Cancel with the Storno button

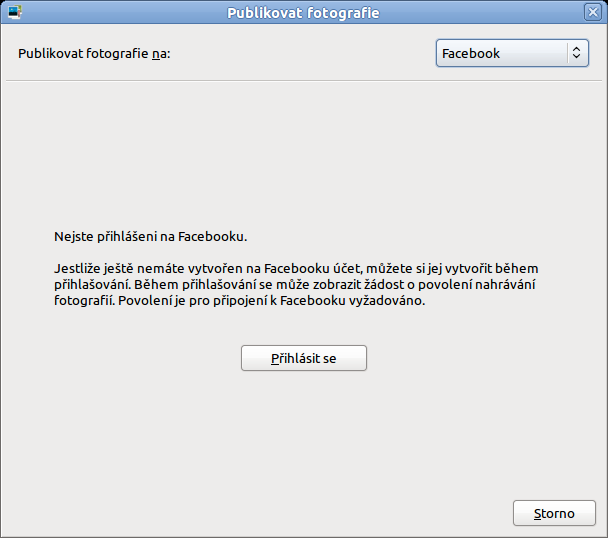[x=554, y=513]
